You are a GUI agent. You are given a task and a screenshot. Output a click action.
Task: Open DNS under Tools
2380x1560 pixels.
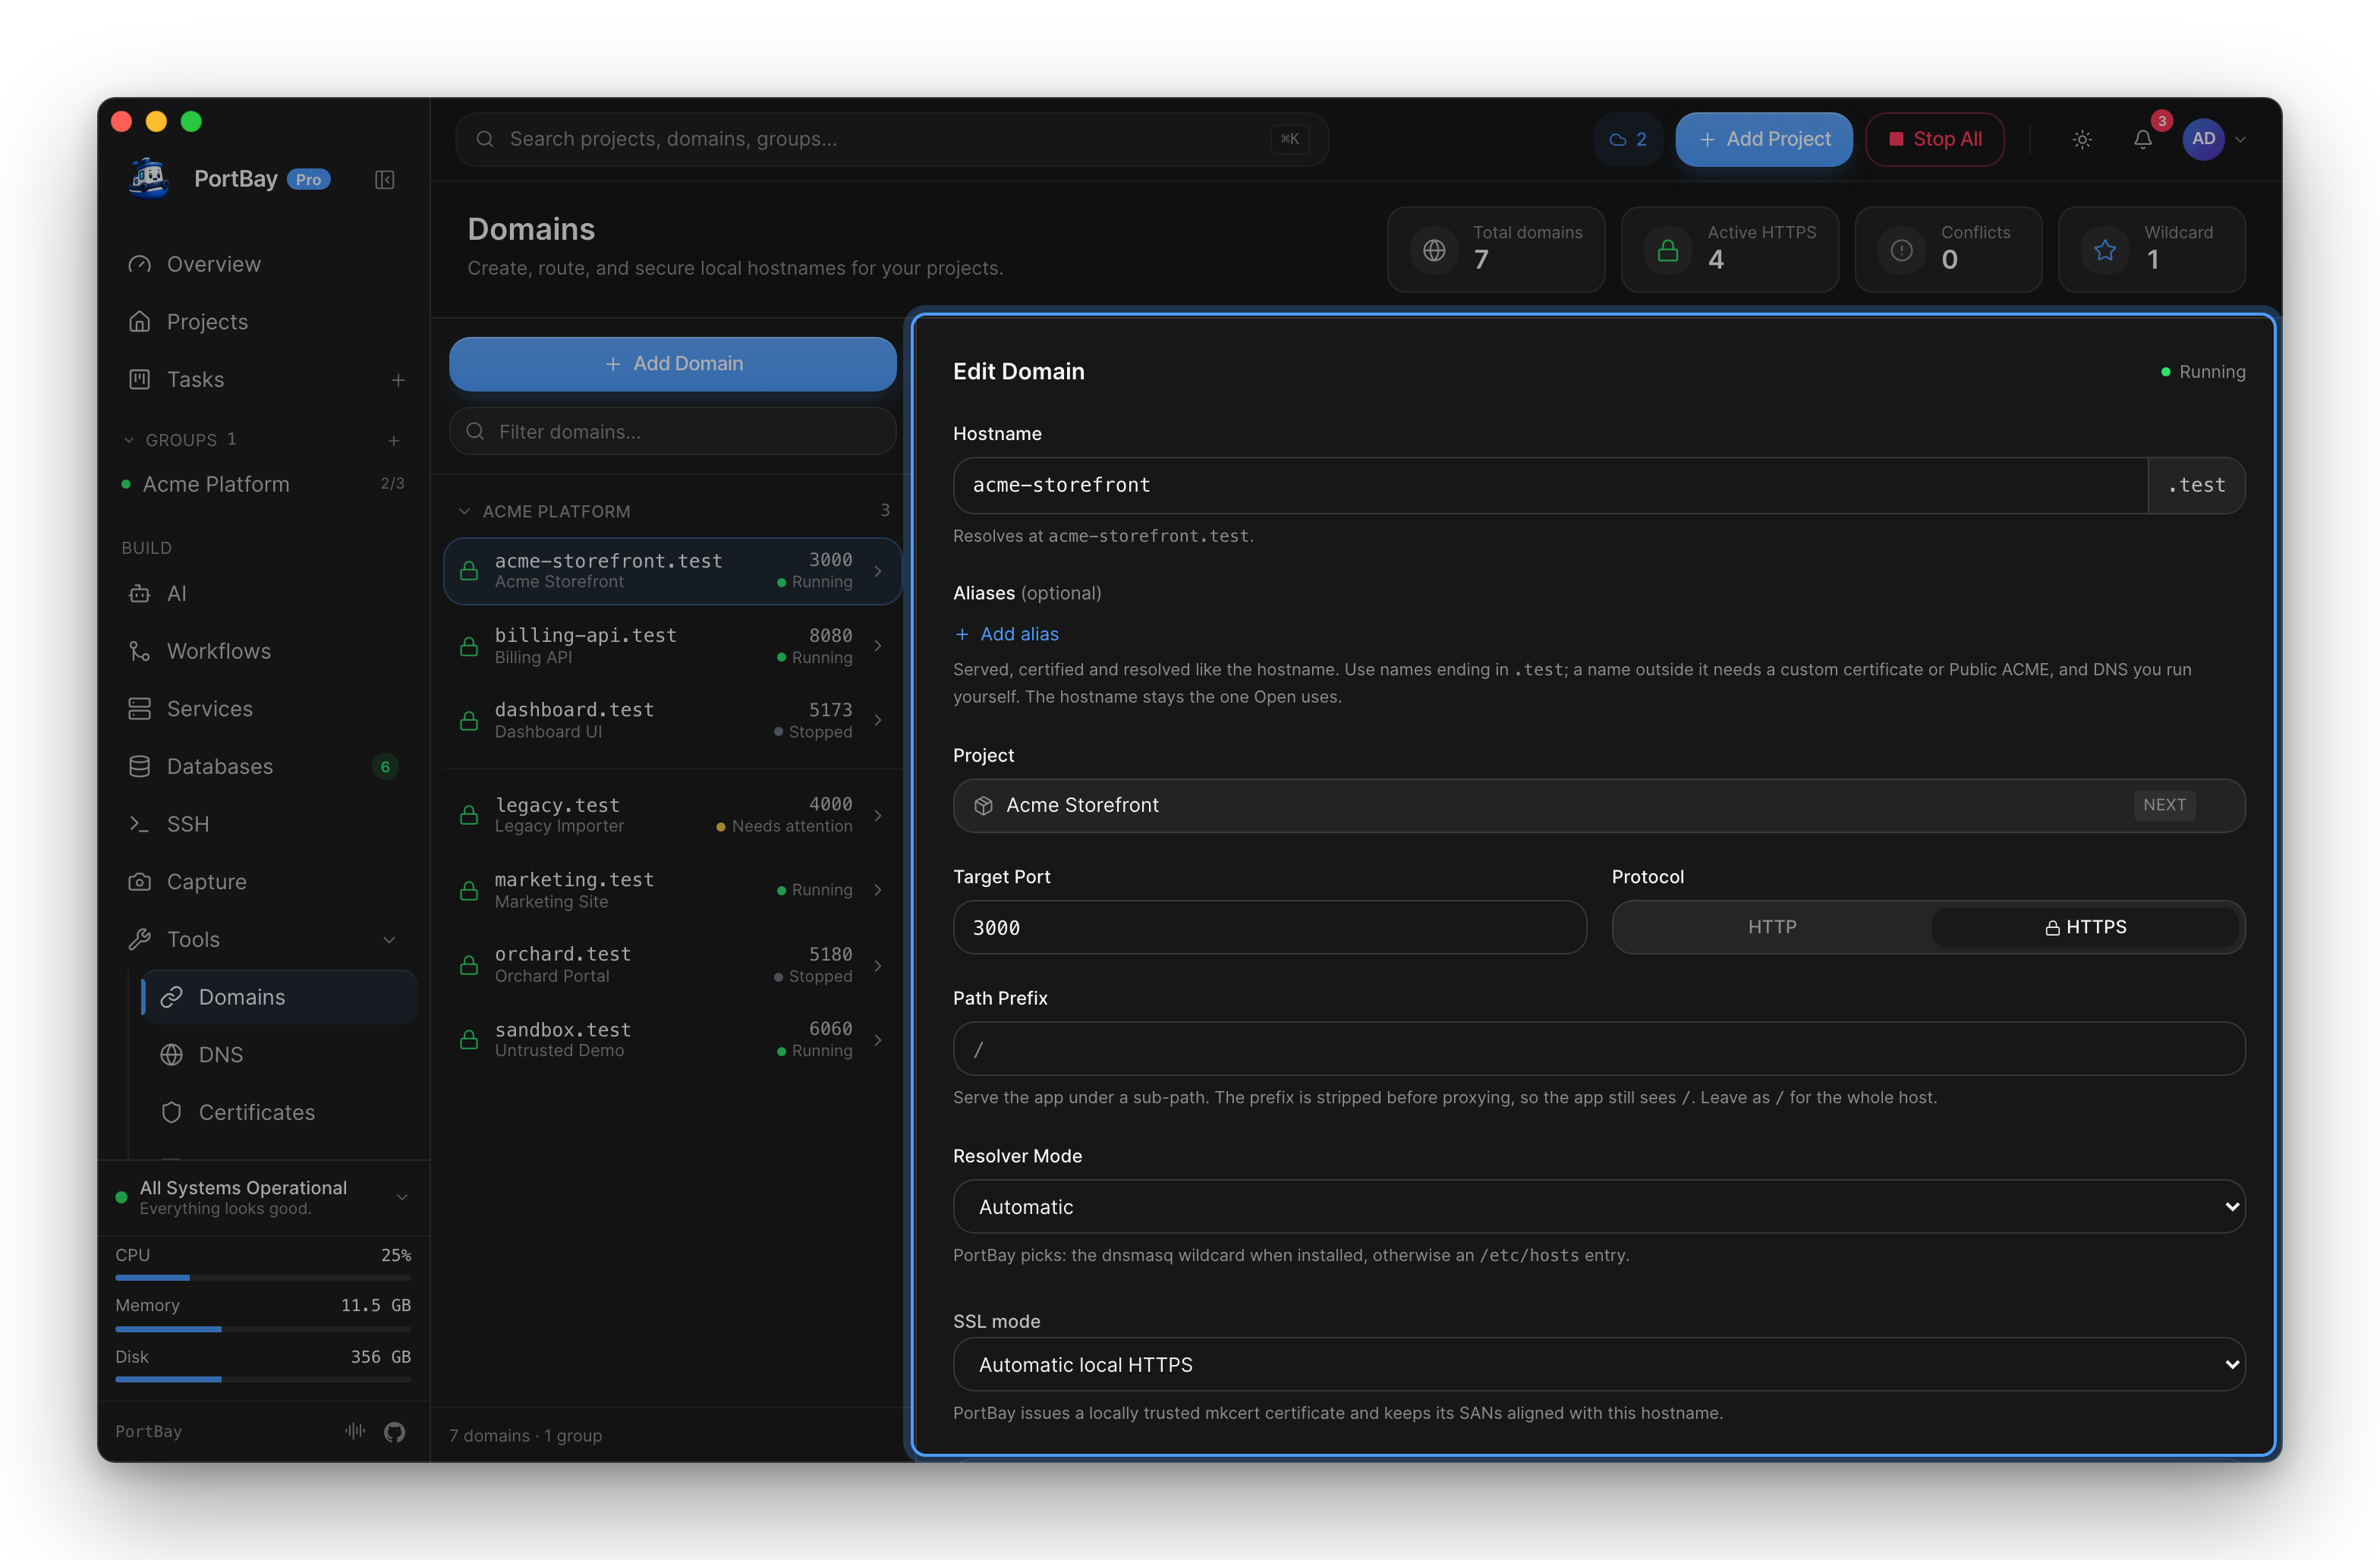click(x=279, y=1055)
